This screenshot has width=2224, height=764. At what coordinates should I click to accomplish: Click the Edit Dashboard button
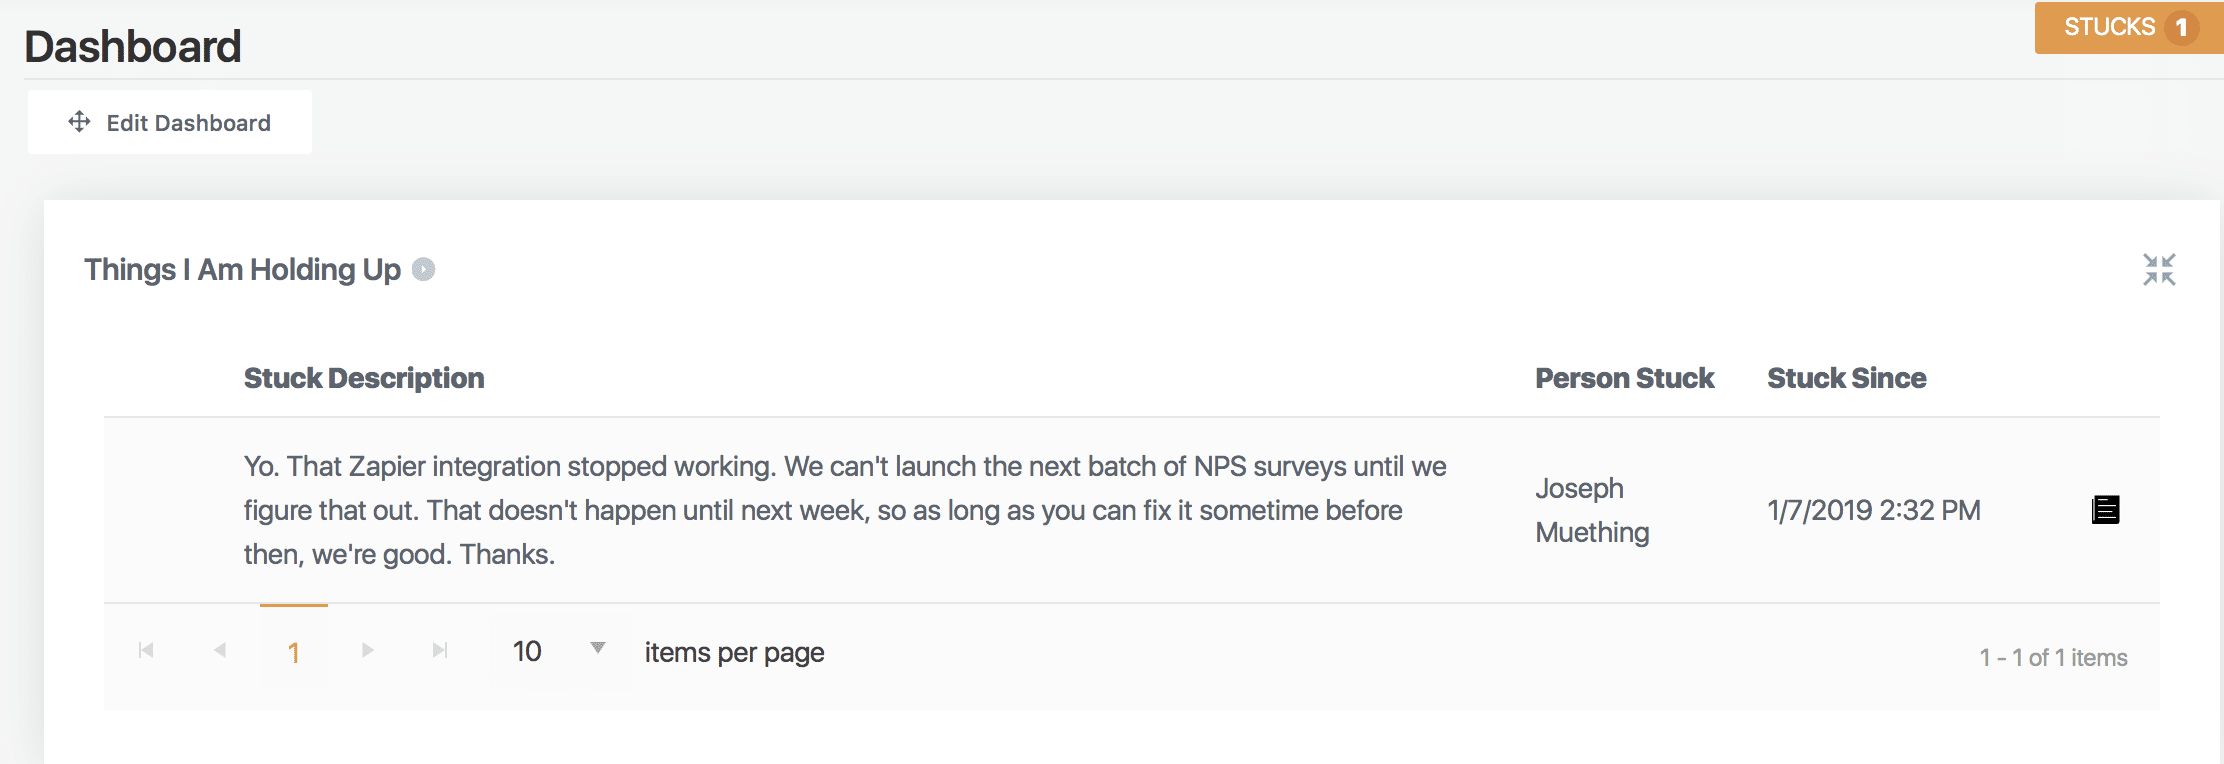(170, 122)
